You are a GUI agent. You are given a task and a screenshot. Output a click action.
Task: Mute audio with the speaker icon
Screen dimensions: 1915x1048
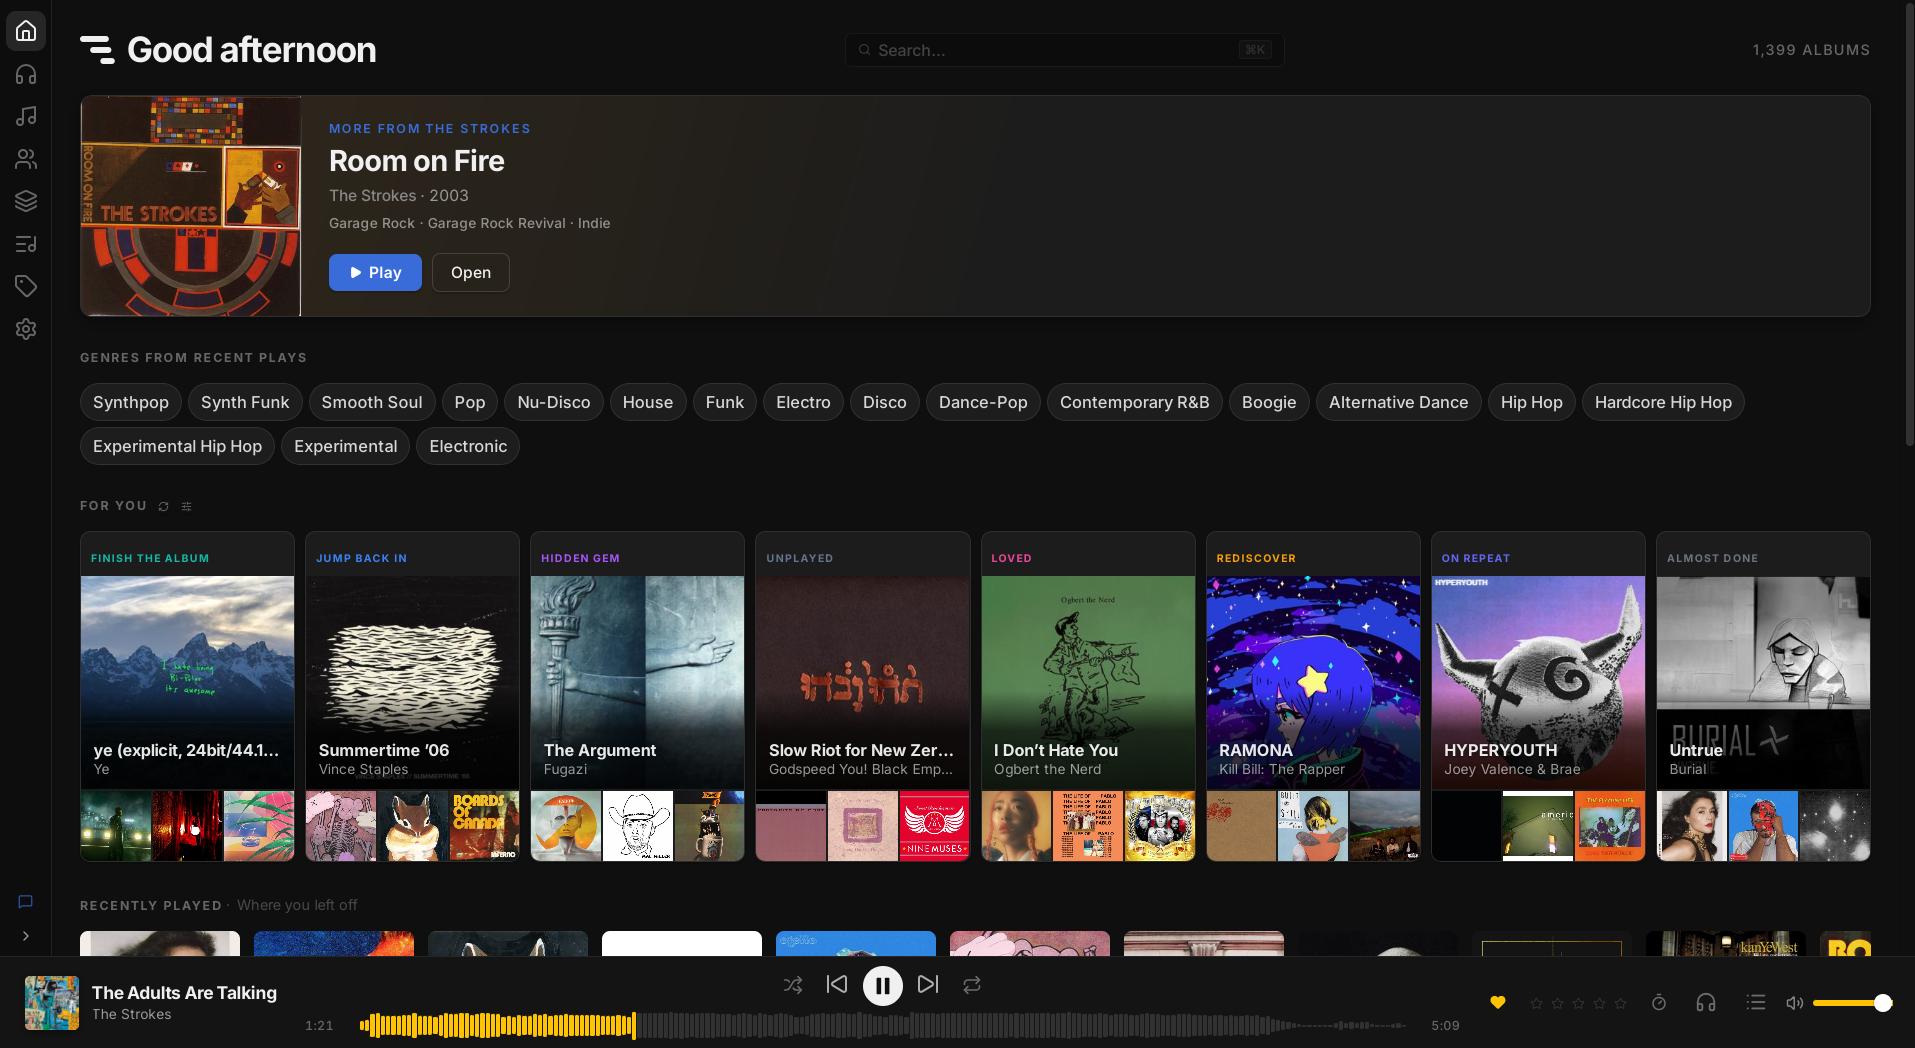coord(1795,1003)
